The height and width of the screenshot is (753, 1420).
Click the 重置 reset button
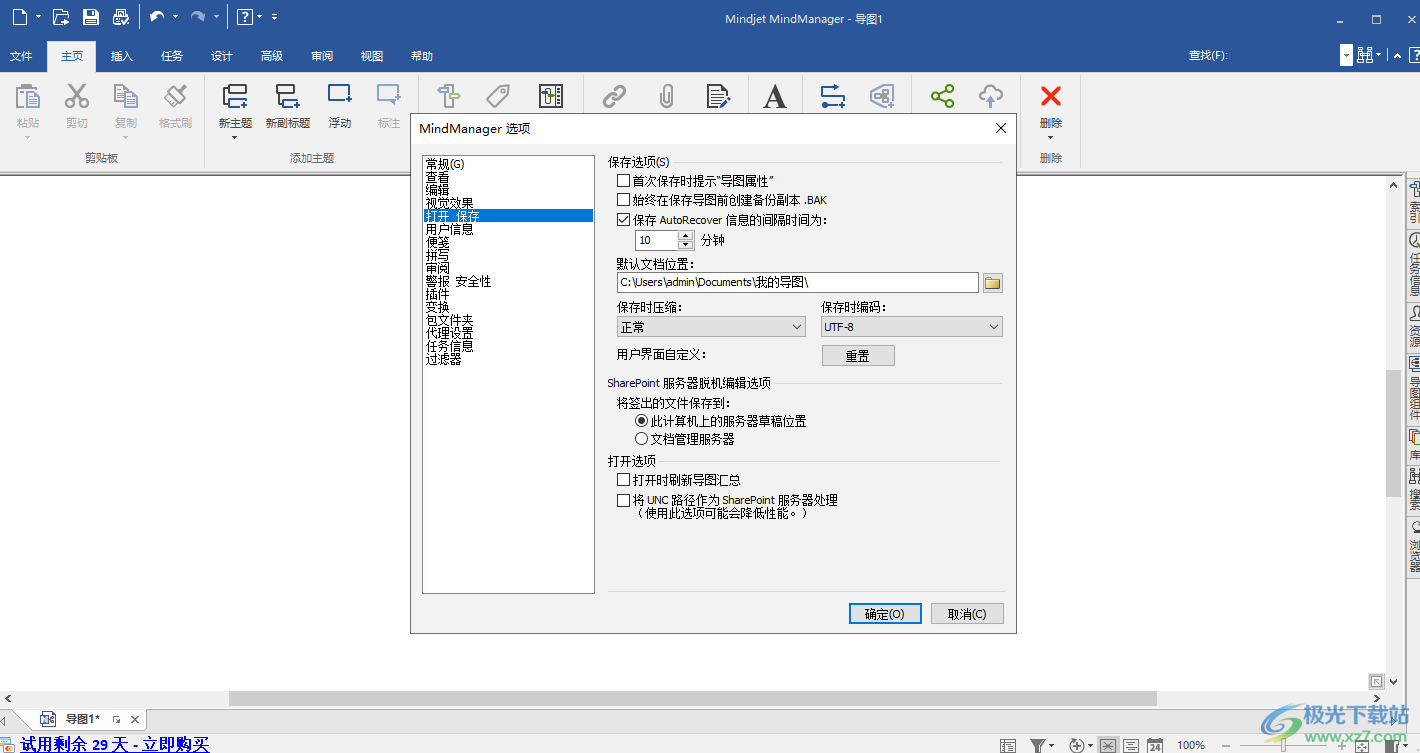[x=858, y=356]
